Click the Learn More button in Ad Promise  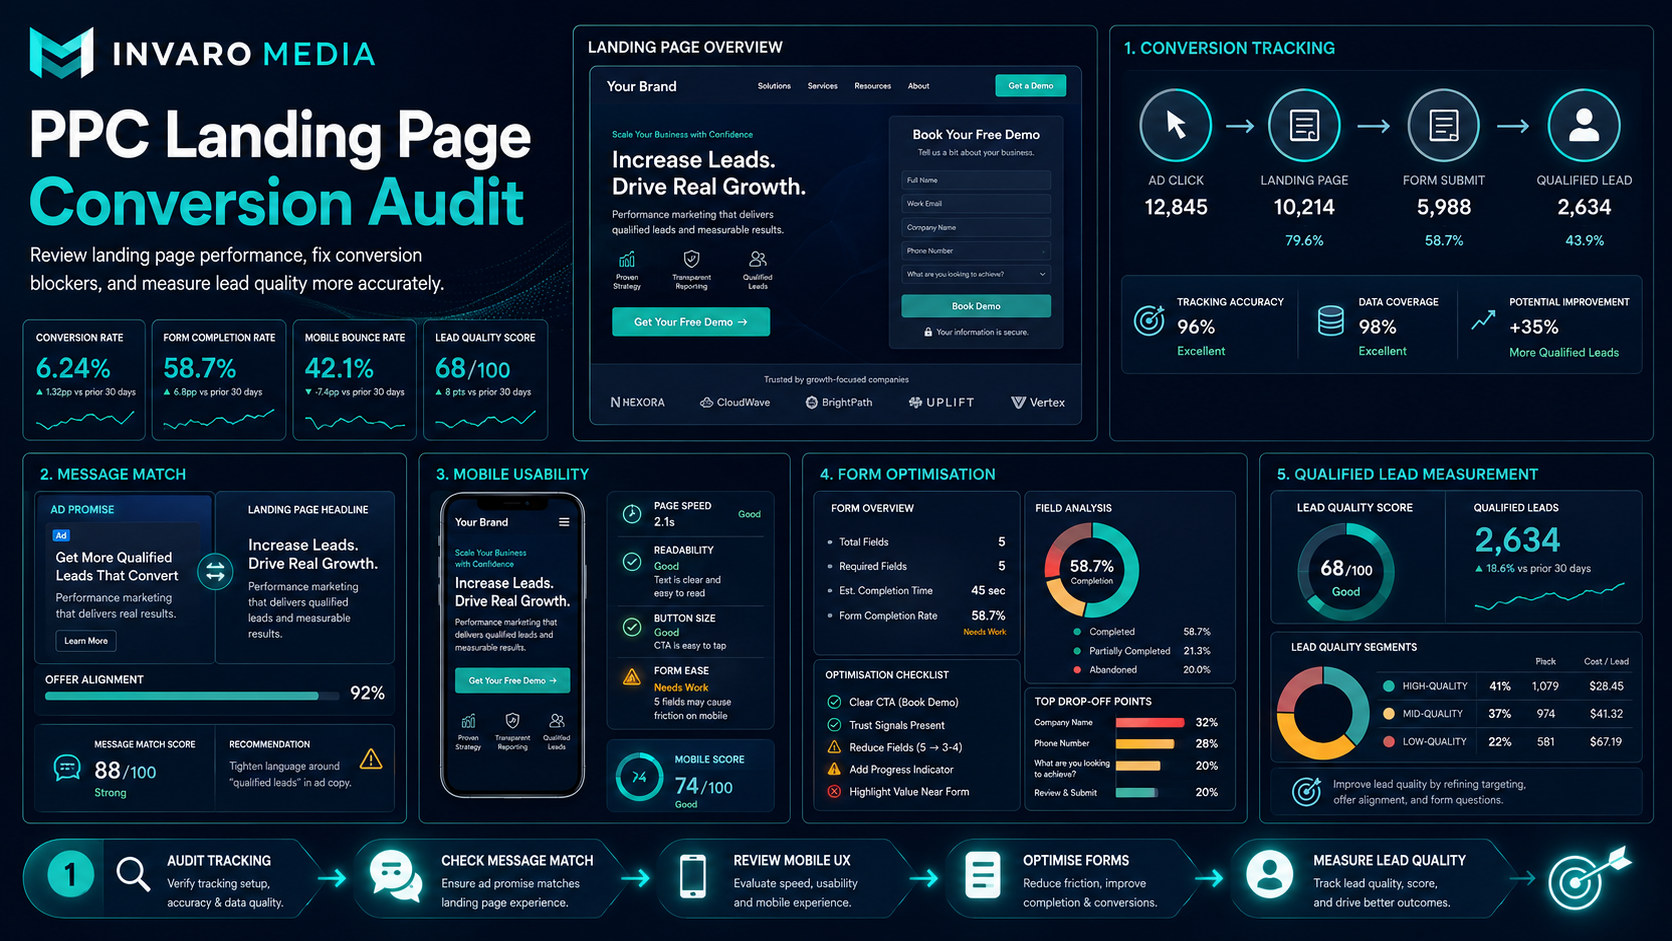pos(86,641)
